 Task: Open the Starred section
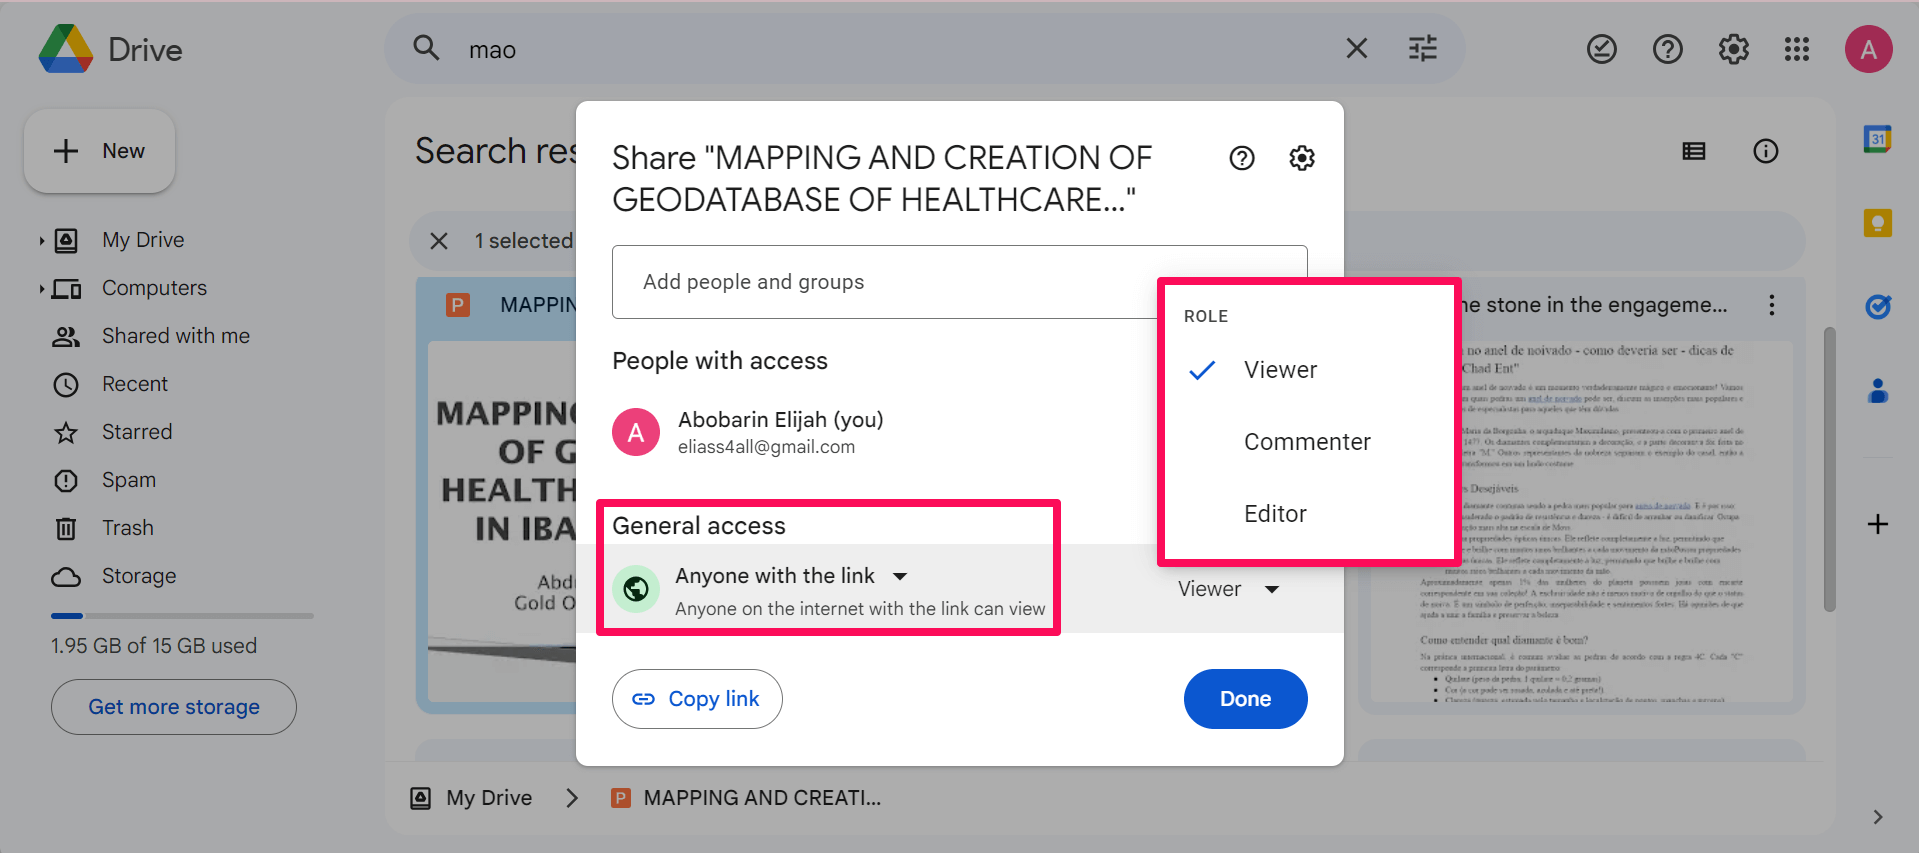(137, 432)
